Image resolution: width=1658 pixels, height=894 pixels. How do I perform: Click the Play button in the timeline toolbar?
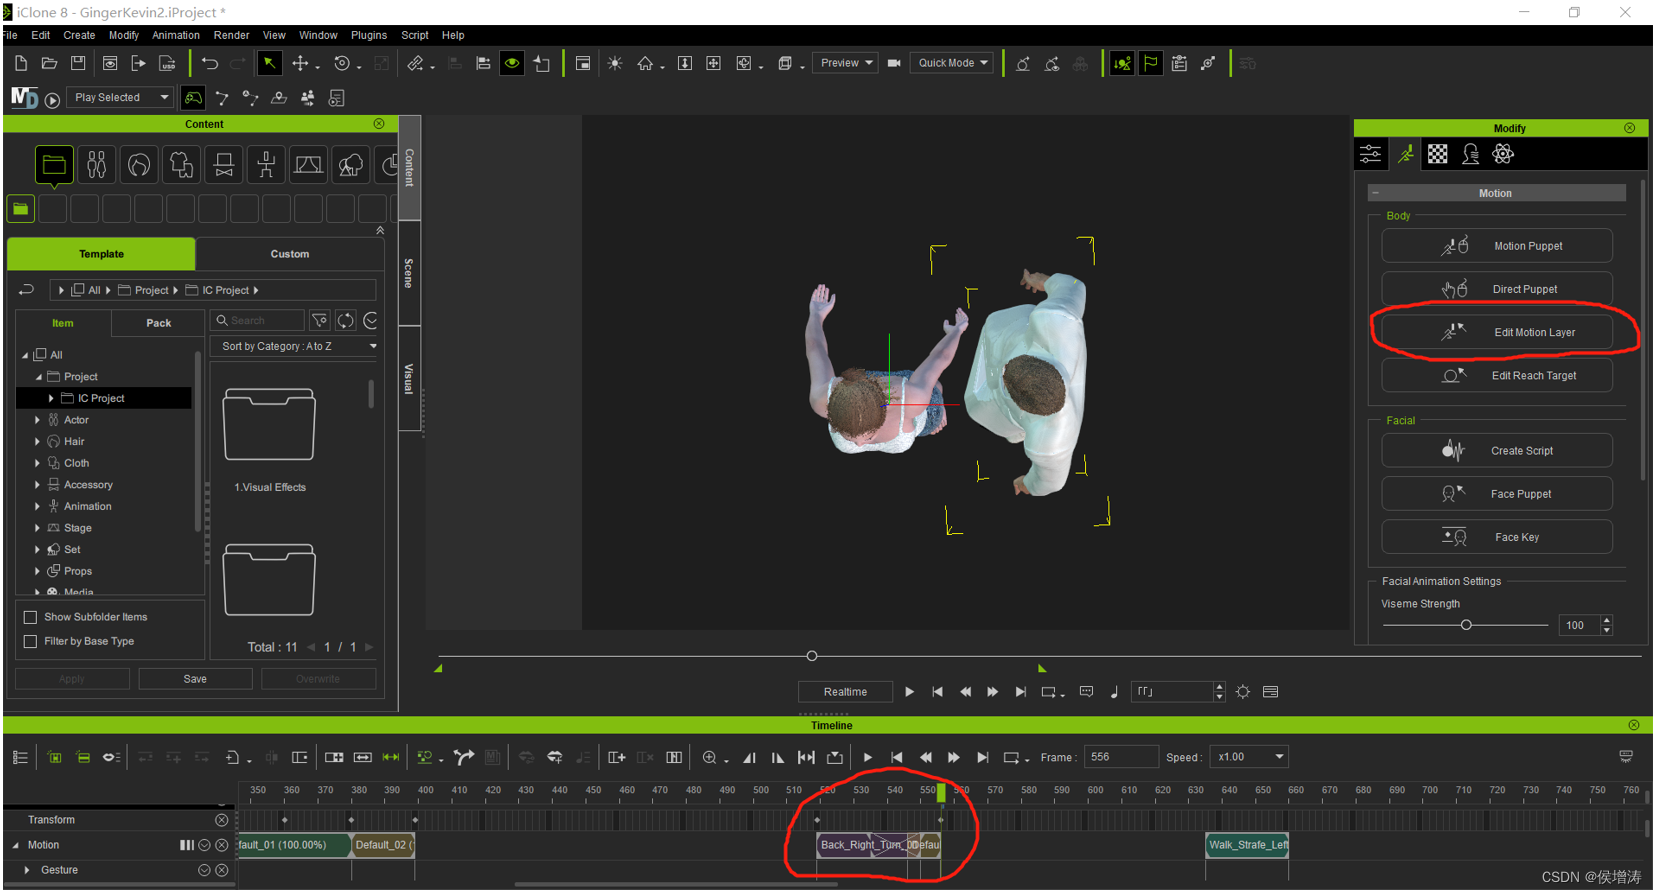[868, 758]
